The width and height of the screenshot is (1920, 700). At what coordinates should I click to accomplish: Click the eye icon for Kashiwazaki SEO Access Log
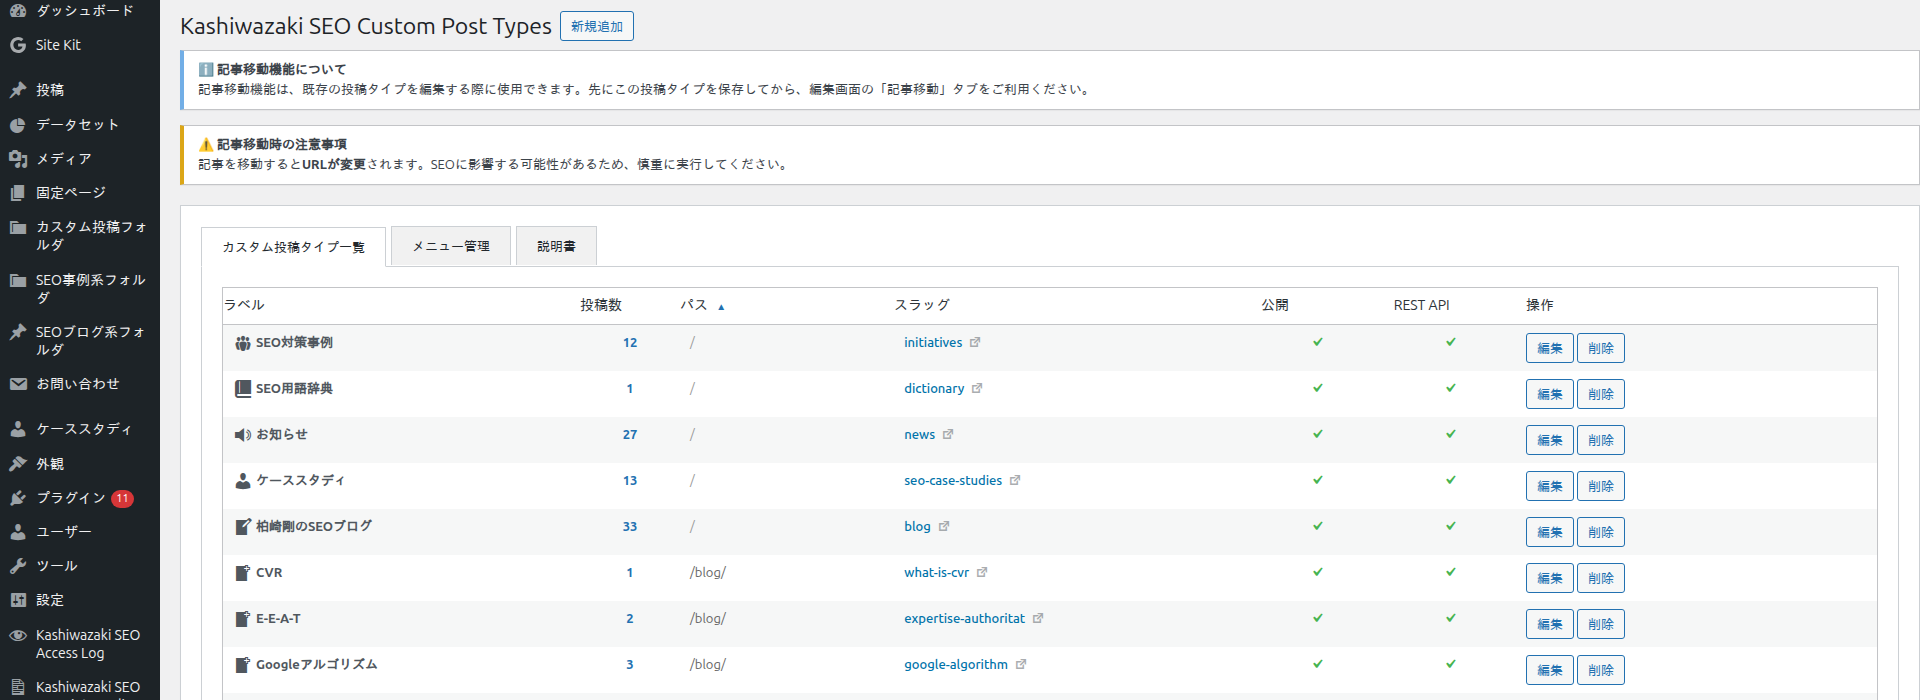click(x=18, y=635)
